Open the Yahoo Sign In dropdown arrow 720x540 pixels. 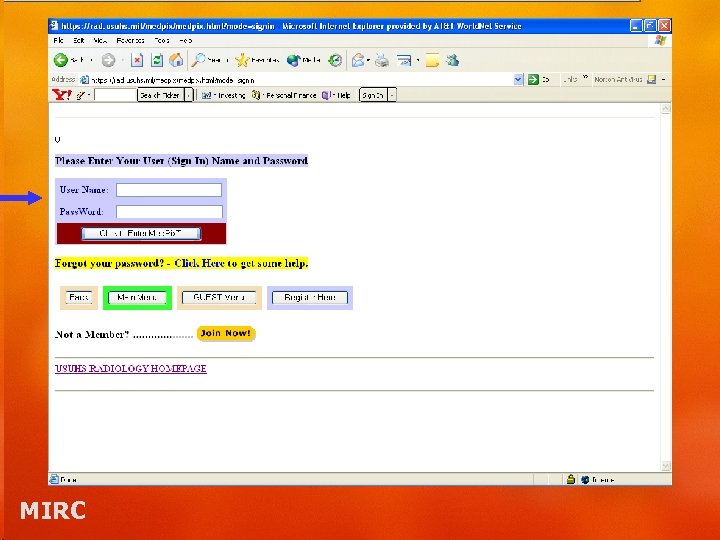click(392, 95)
